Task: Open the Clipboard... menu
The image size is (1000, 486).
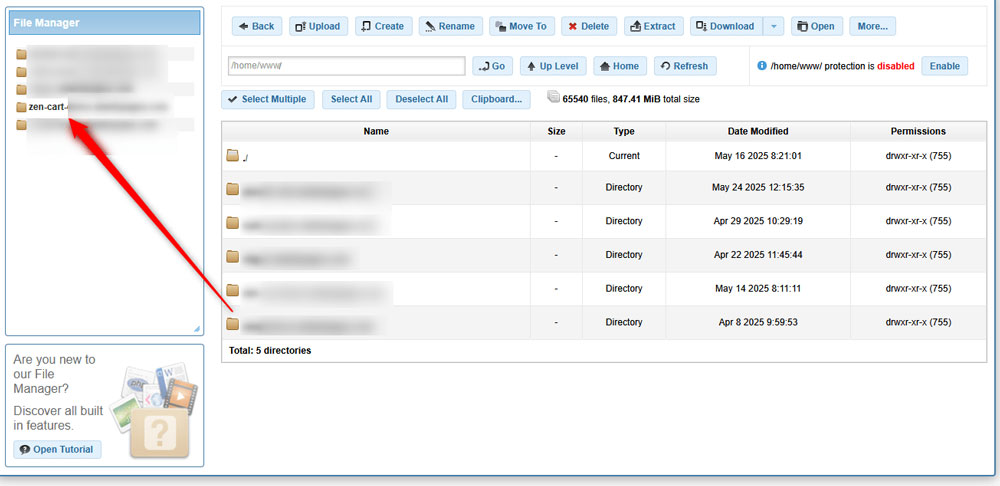Action: coord(496,99)
